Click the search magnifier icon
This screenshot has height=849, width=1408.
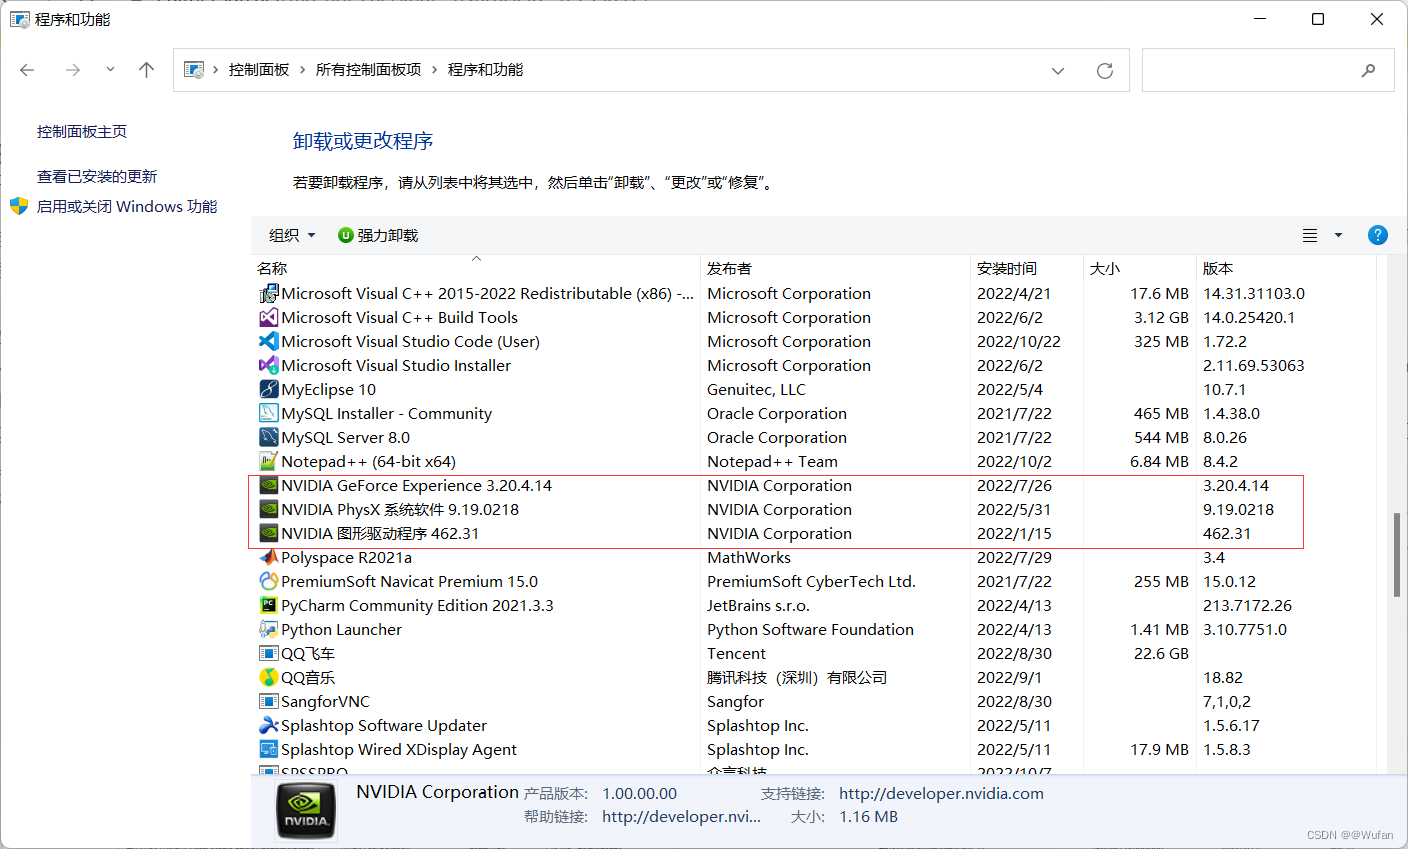click(x=1368, y=70)
